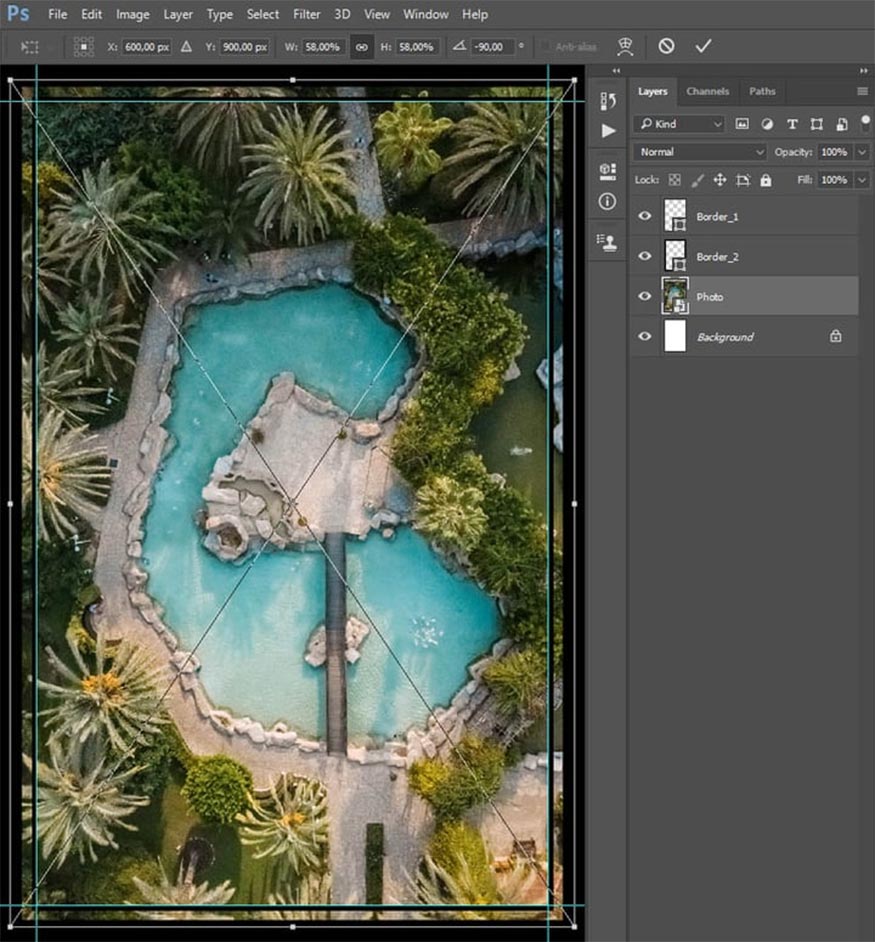The width and height of the screenshot is (875, 942).
Task: Open the Fill slider dropdown
Action: [x=862, y=180]
